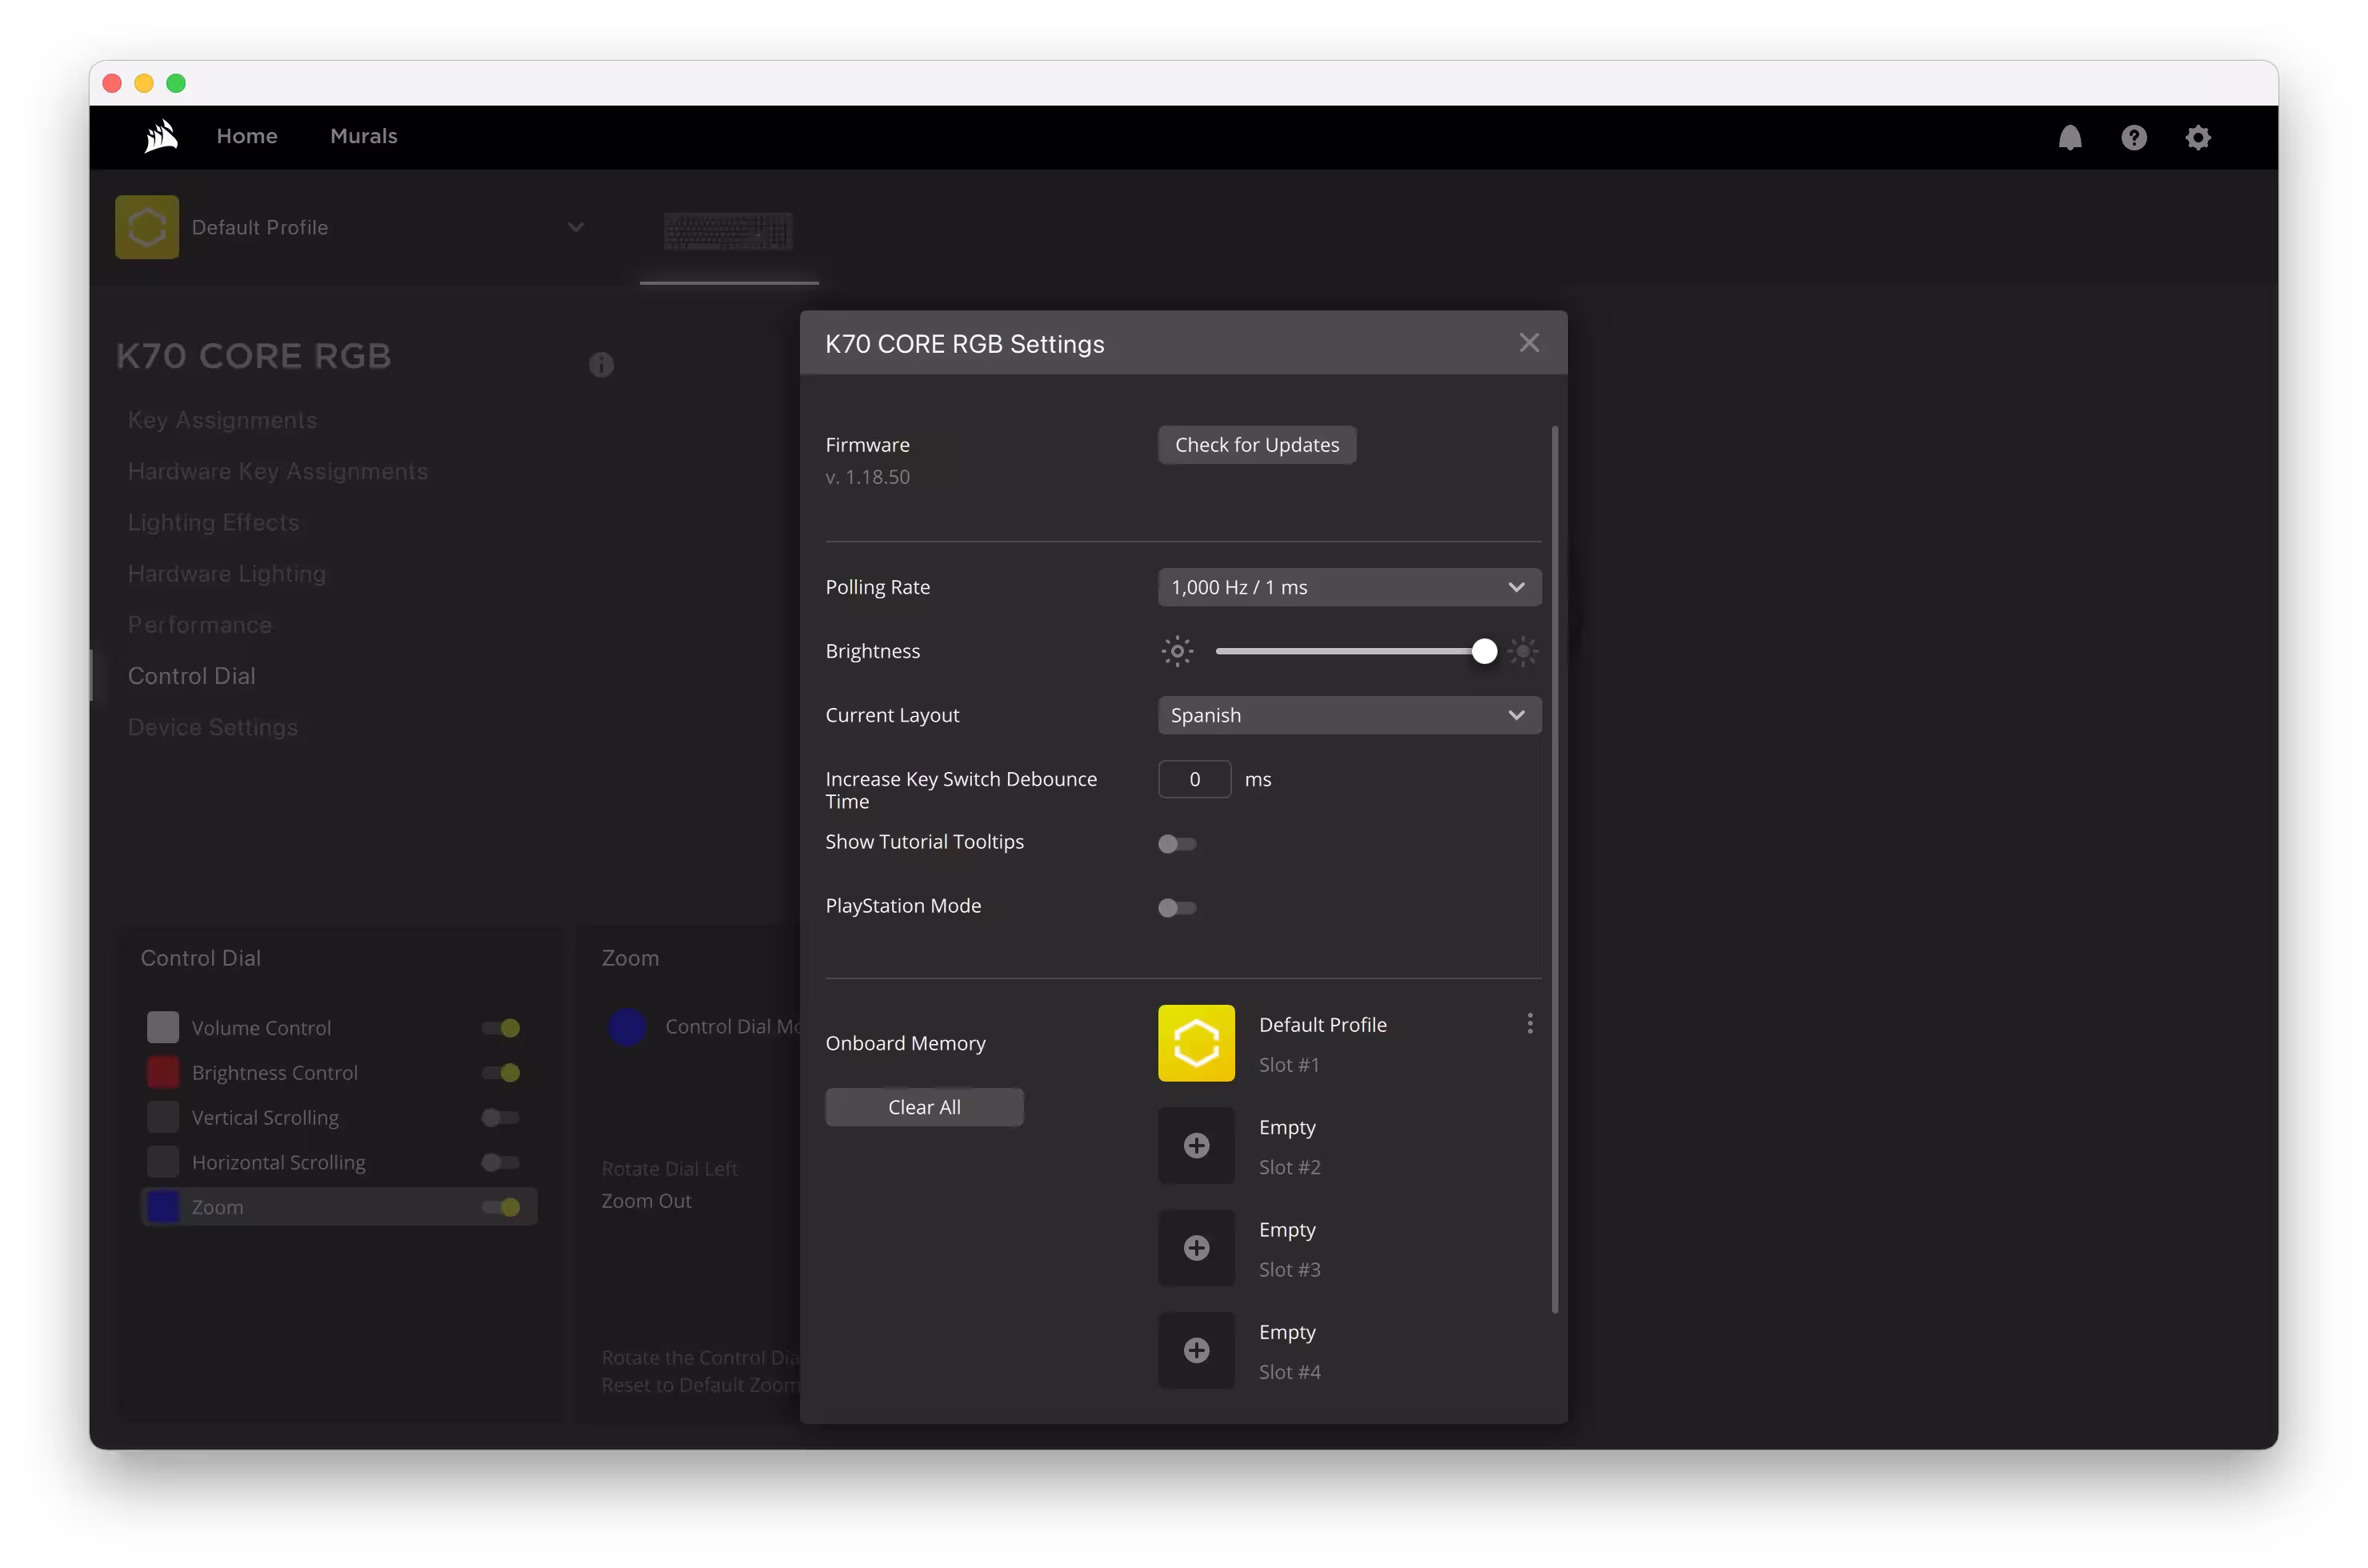Viewport: 2368px width, 1568px height.
Task: Open the notifications bell
Action: (x=2069, y=137)
